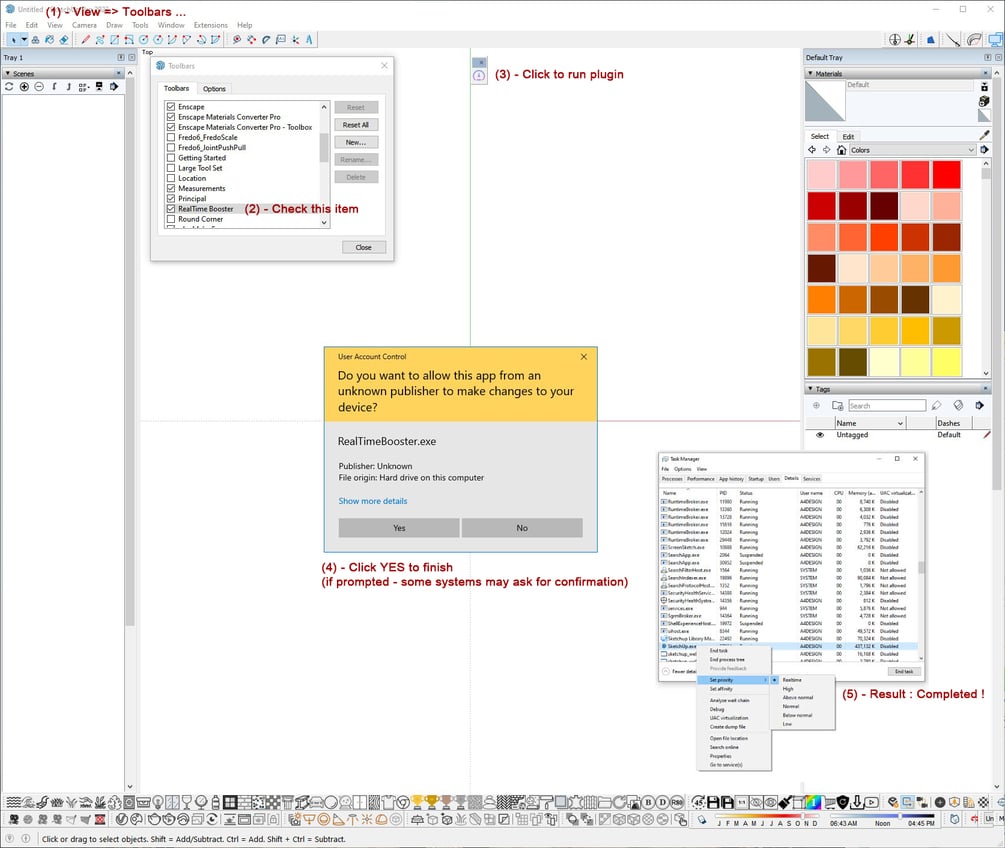1005x848 pixels.
Task: Click the Sample Paint eyedropper icon
Action: point(984,135)
